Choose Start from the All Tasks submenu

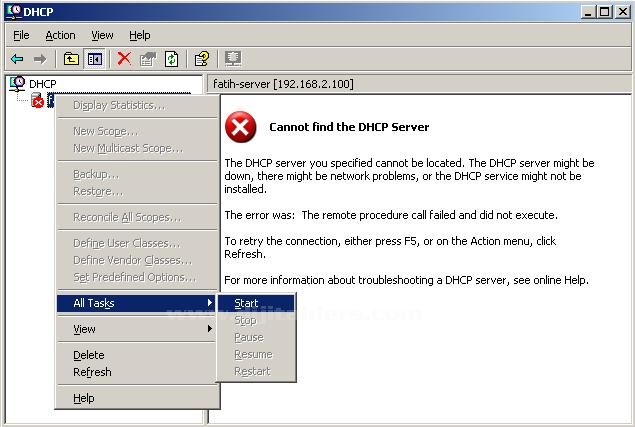point(246,303)
